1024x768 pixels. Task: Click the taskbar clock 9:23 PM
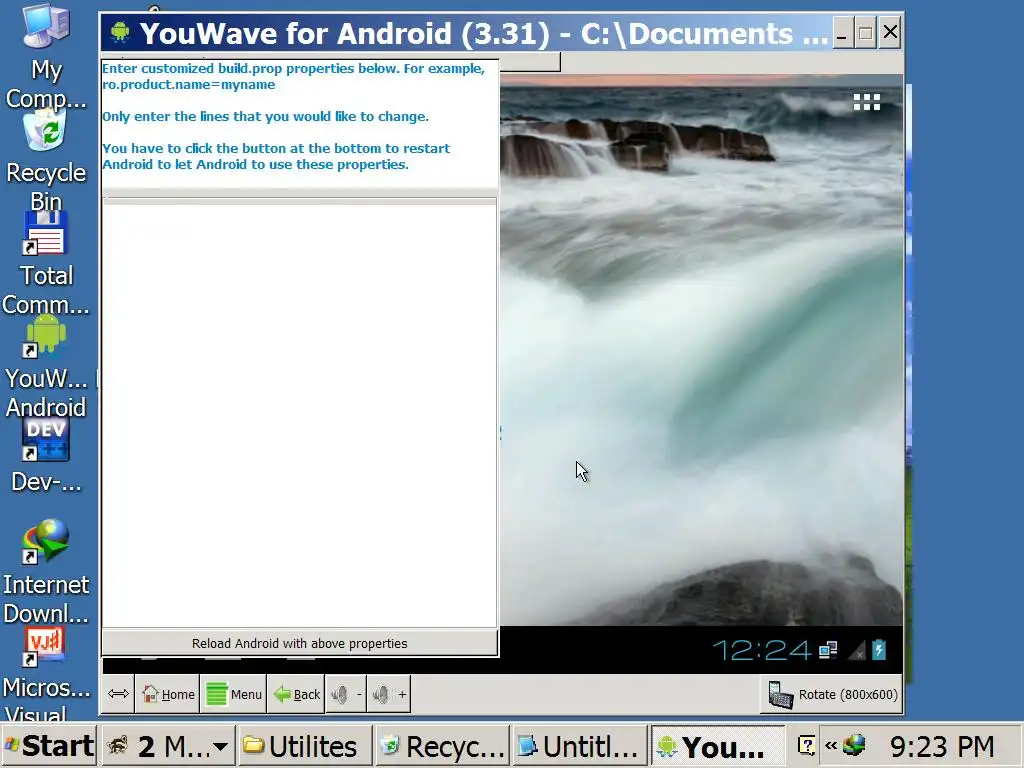tap(942, 746)
